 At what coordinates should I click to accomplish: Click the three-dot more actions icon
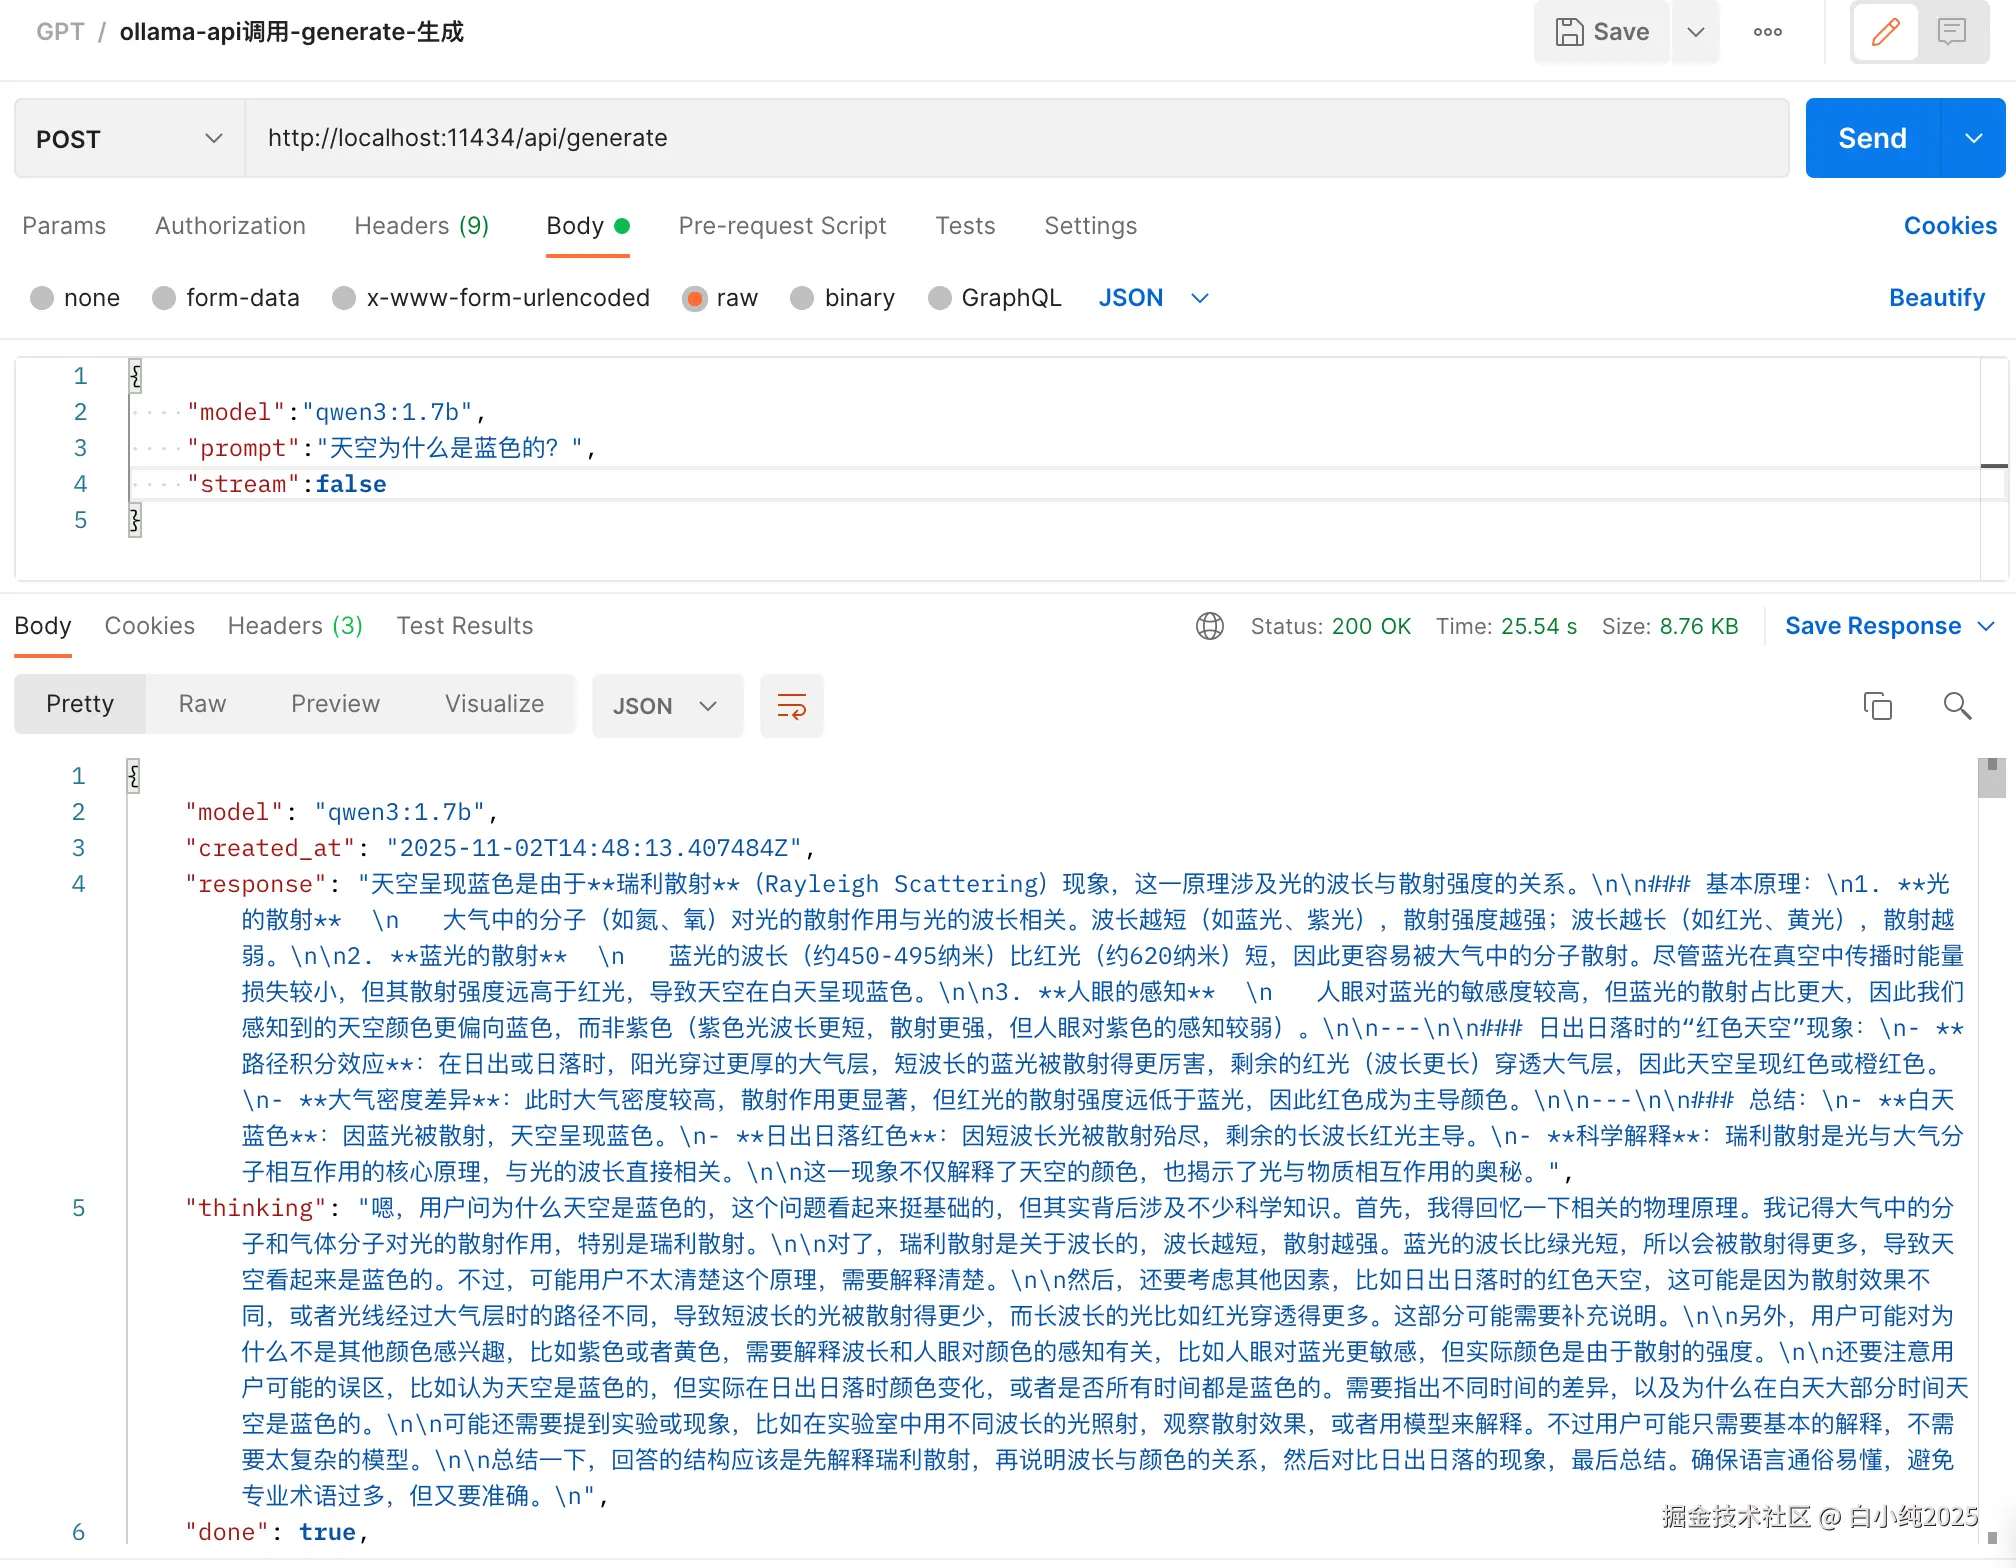1767,32
